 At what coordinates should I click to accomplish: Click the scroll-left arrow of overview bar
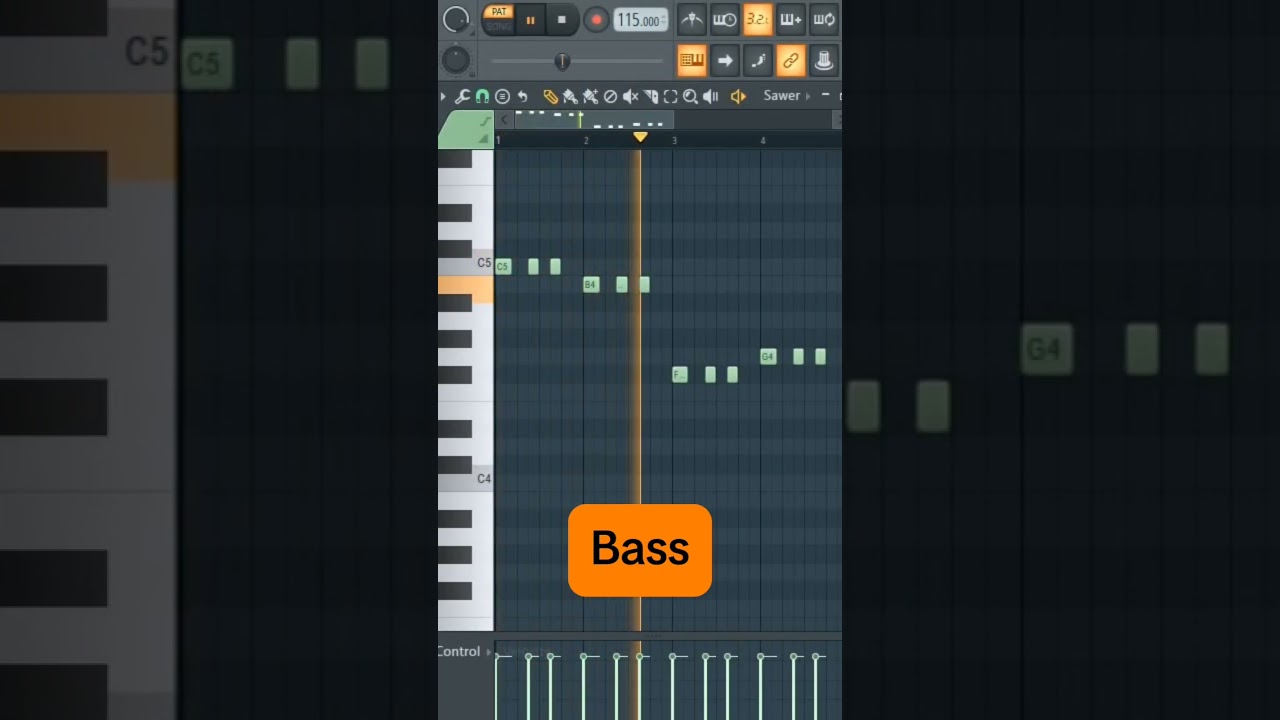tap(504, 120)
